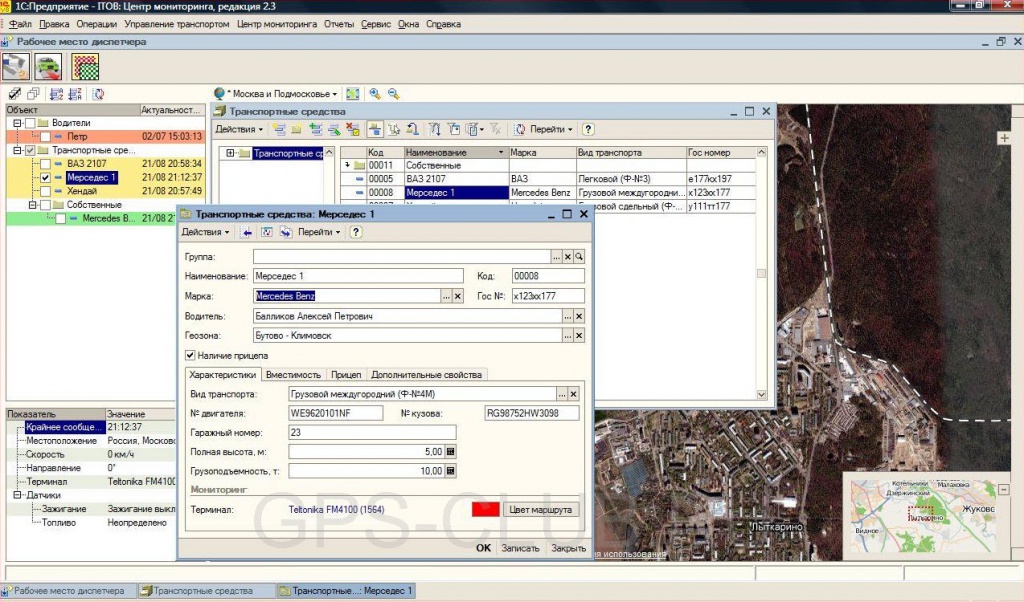The height and width of the screenshot is (602, 1024).
Task: Click the help question mark in list window toolbar
Action: (x=588, y=129)
